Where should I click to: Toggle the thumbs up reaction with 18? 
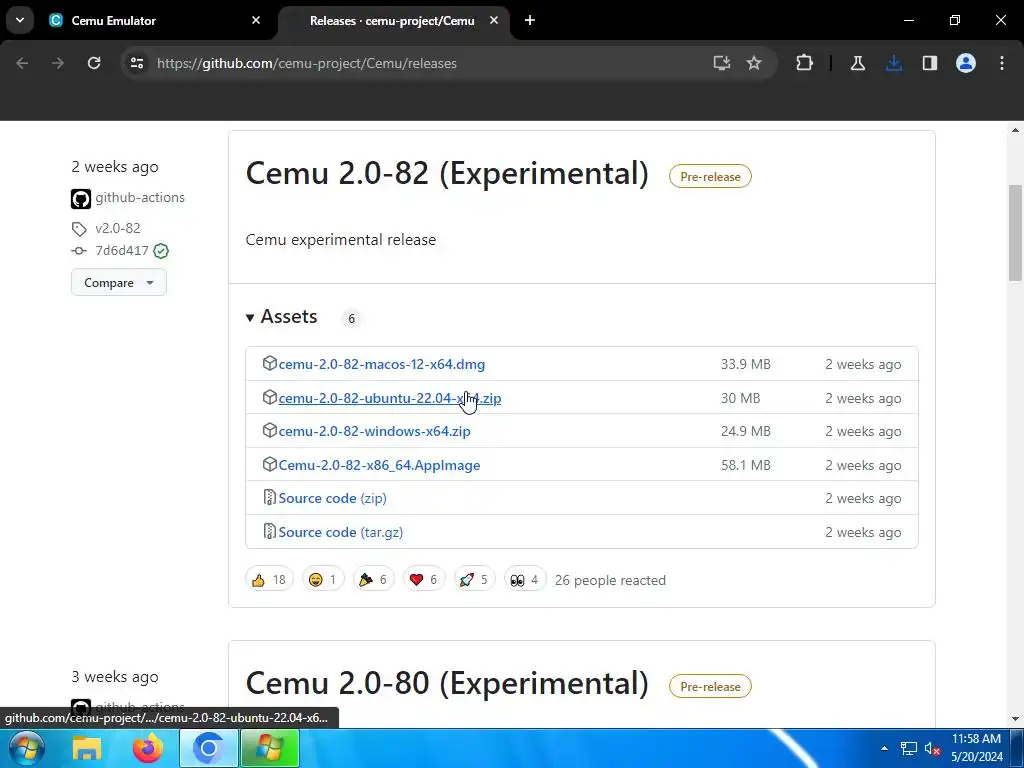[269, 580]
